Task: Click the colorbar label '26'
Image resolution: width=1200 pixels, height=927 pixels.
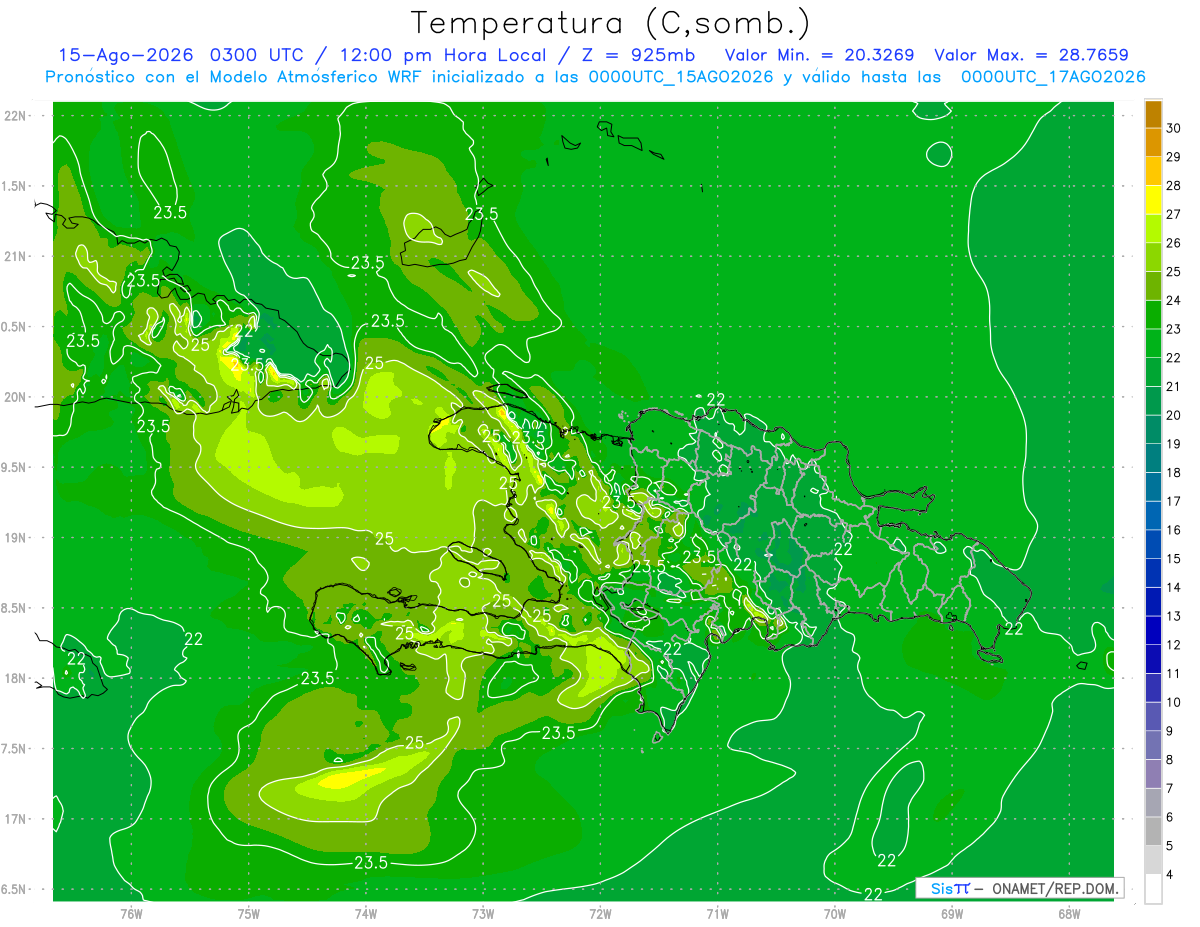Action: click(1174, 243)
